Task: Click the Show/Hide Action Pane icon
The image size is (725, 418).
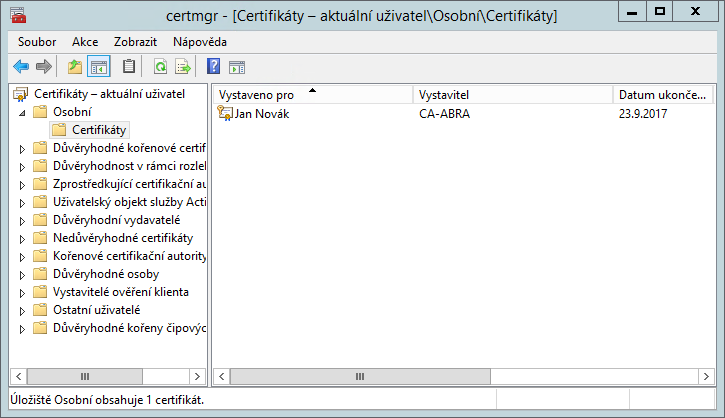Action: [237, 67]
